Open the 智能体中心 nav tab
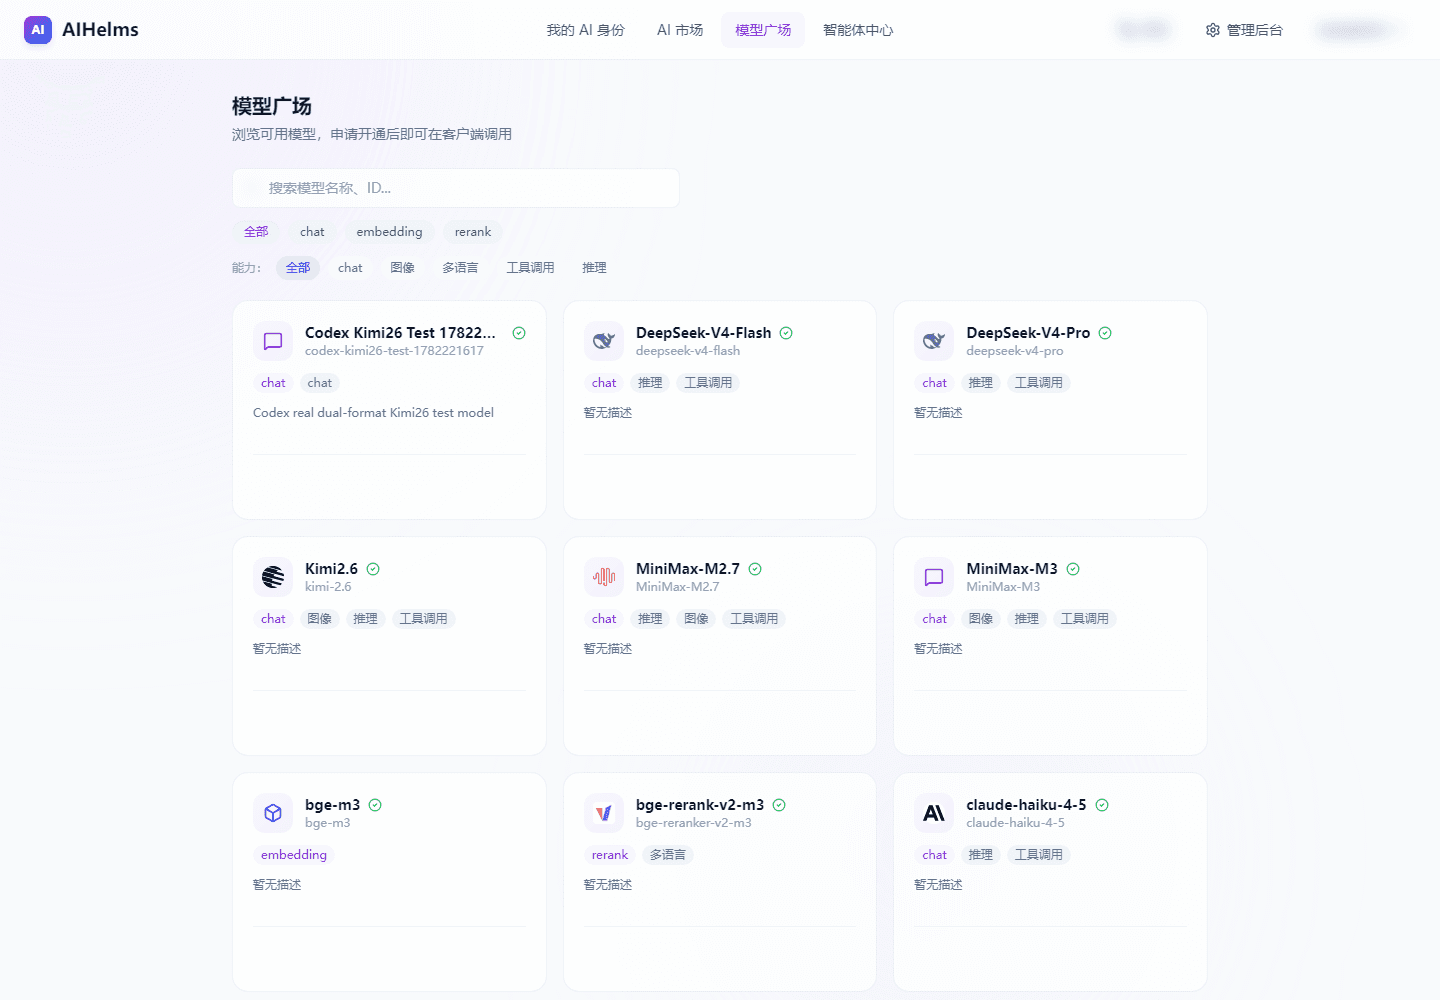The width and height of the screenshot is (1440, 1000). [858, 30]
